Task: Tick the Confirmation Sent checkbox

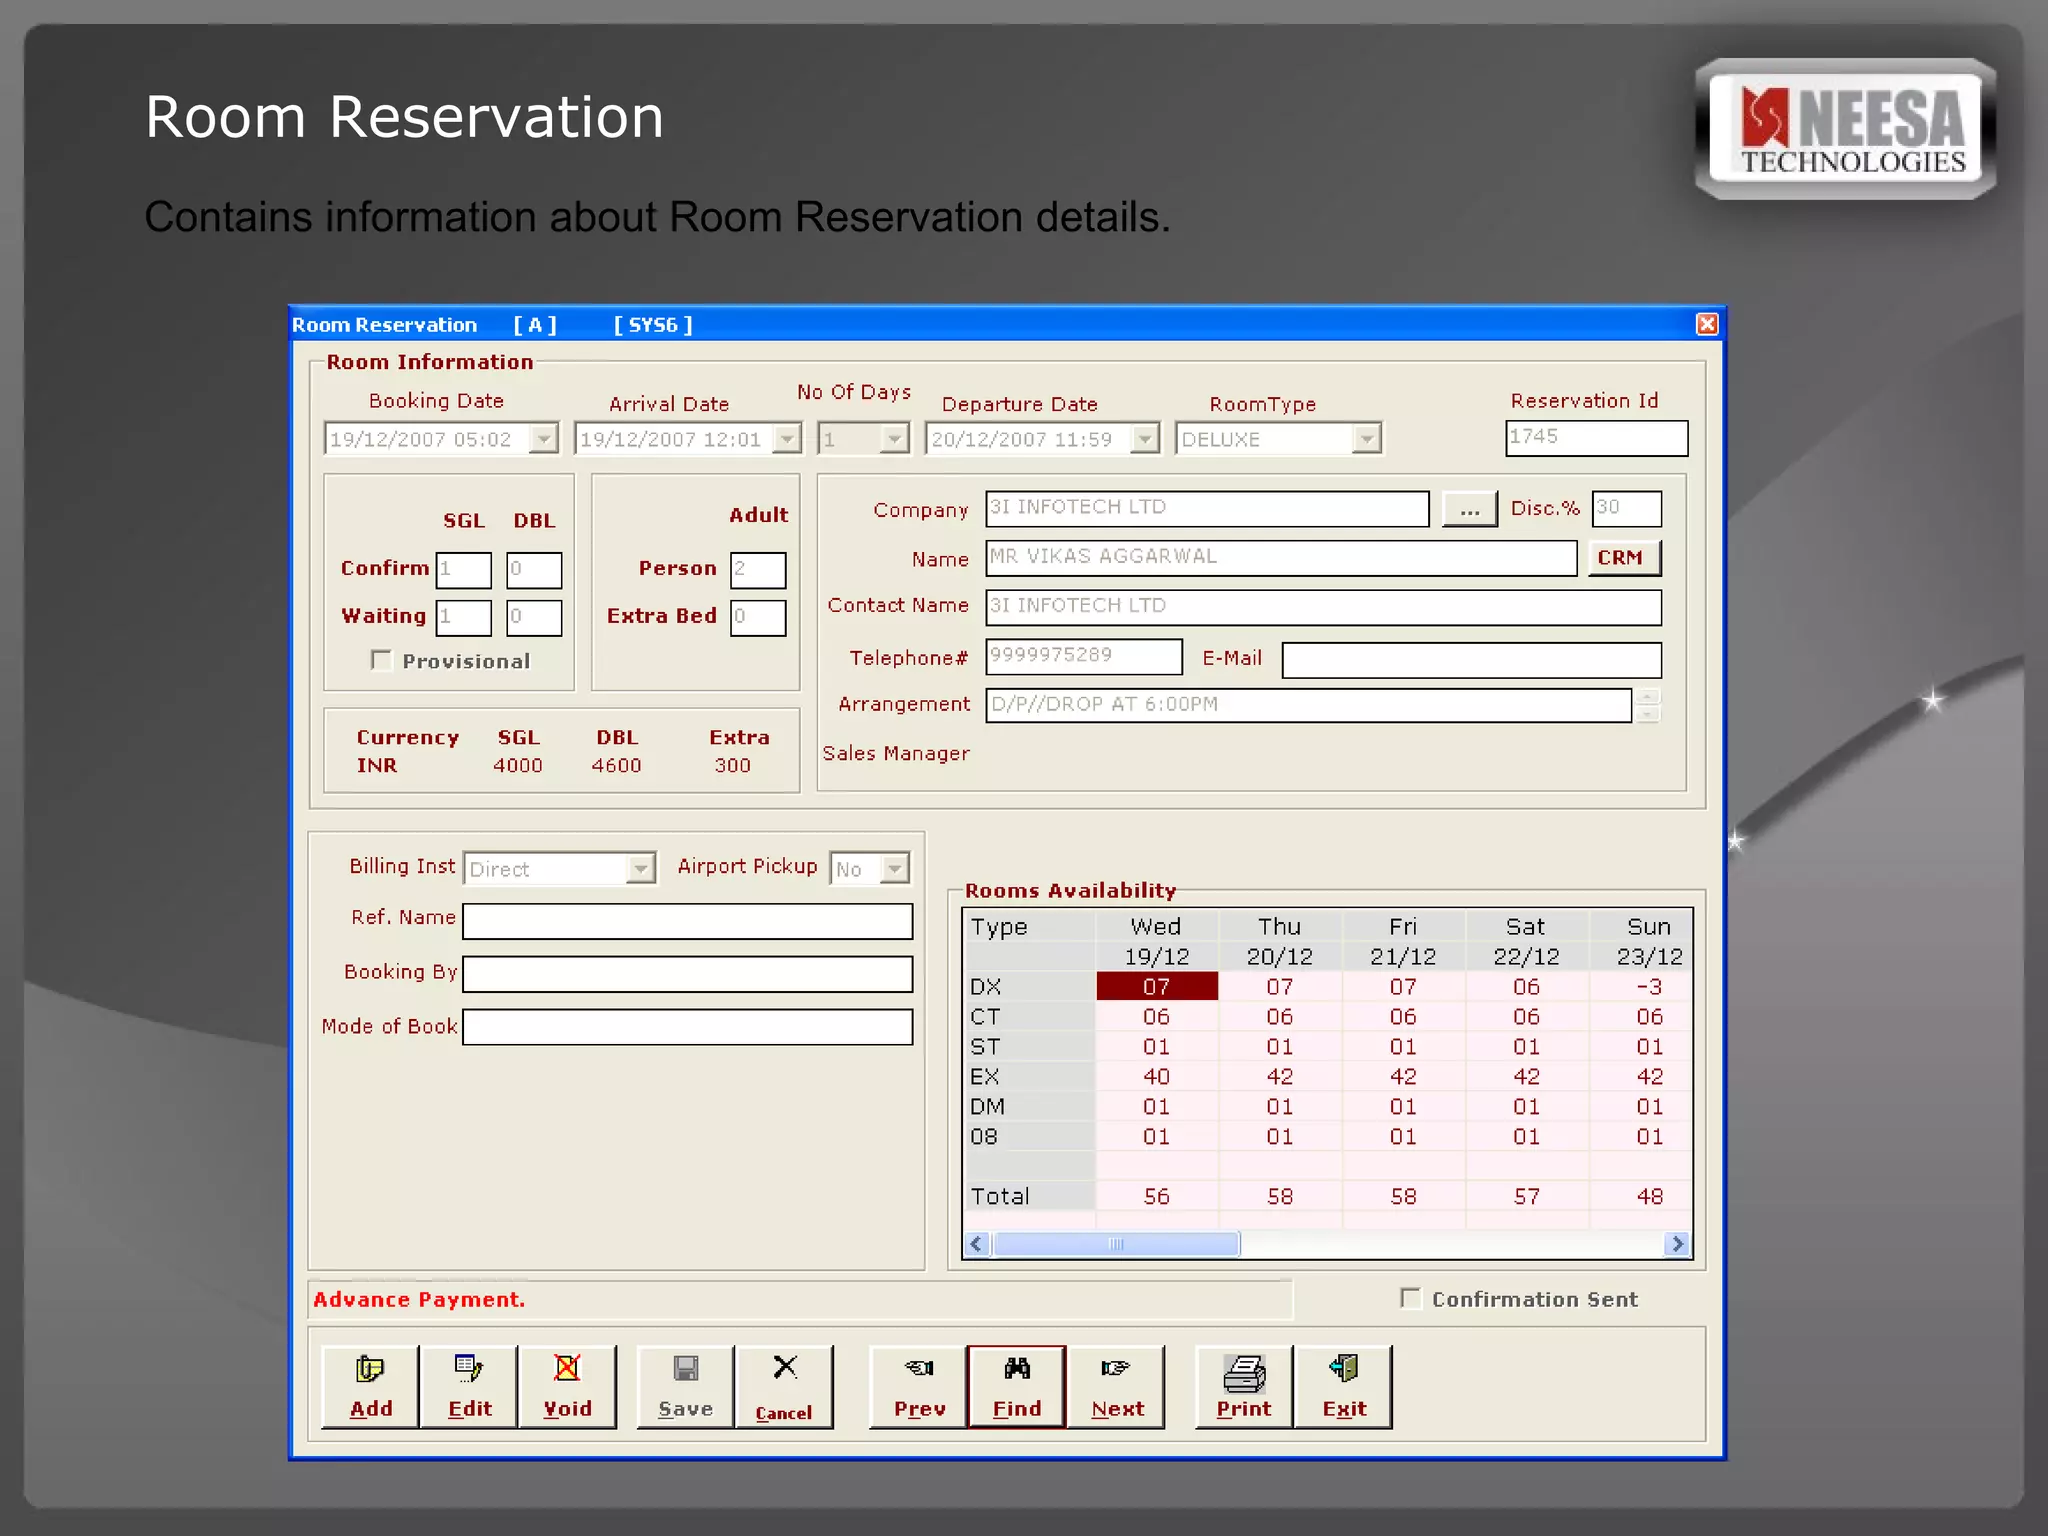Action: (1410, 1298)
